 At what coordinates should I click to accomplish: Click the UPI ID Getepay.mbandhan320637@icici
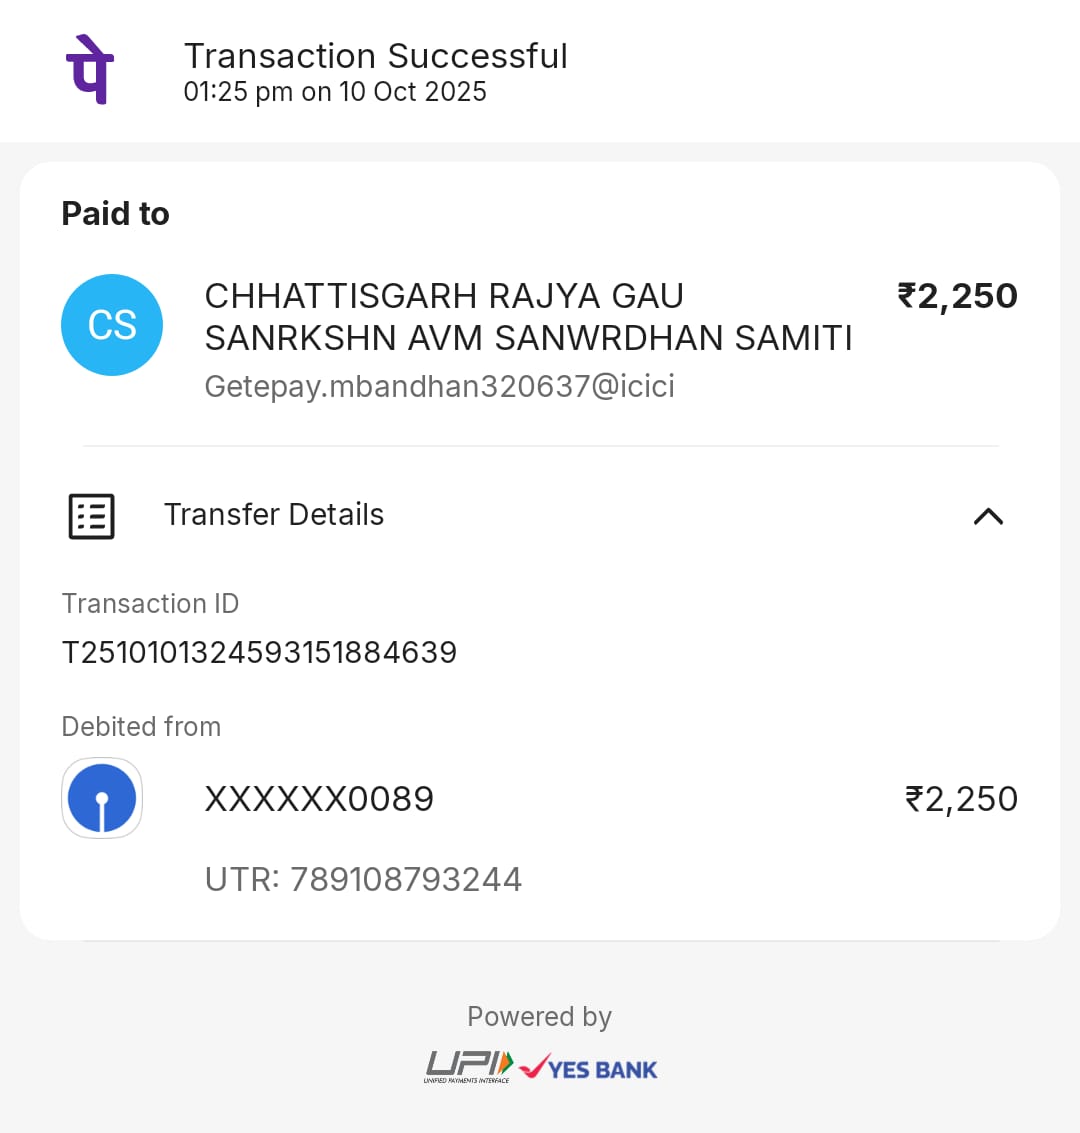439,386
